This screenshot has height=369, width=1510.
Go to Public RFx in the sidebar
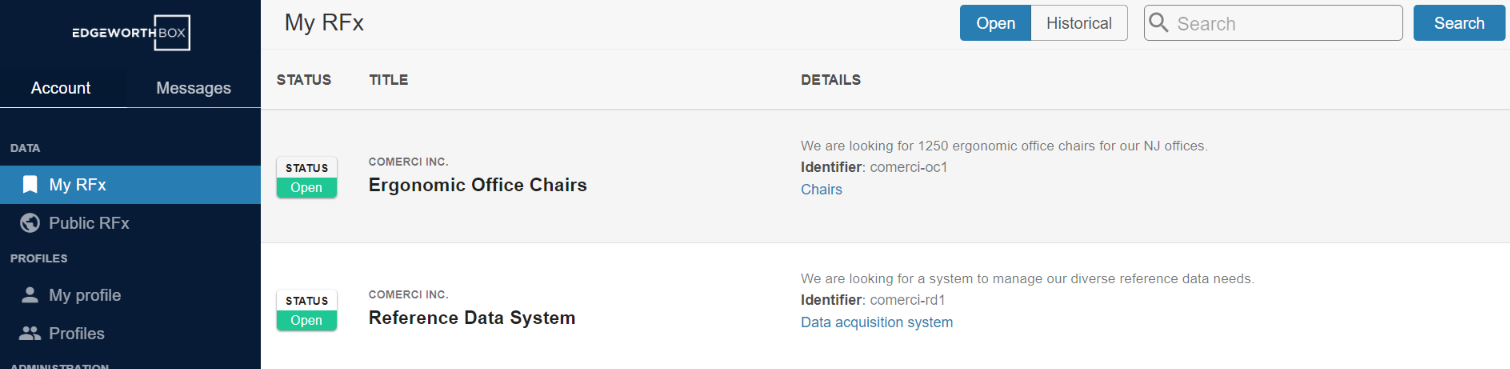[x=130, y=223]
